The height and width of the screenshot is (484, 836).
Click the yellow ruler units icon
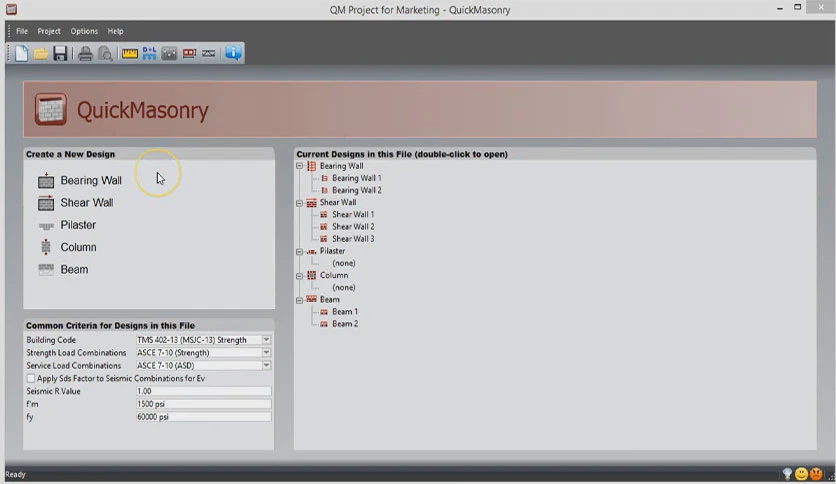pos(130,53)
